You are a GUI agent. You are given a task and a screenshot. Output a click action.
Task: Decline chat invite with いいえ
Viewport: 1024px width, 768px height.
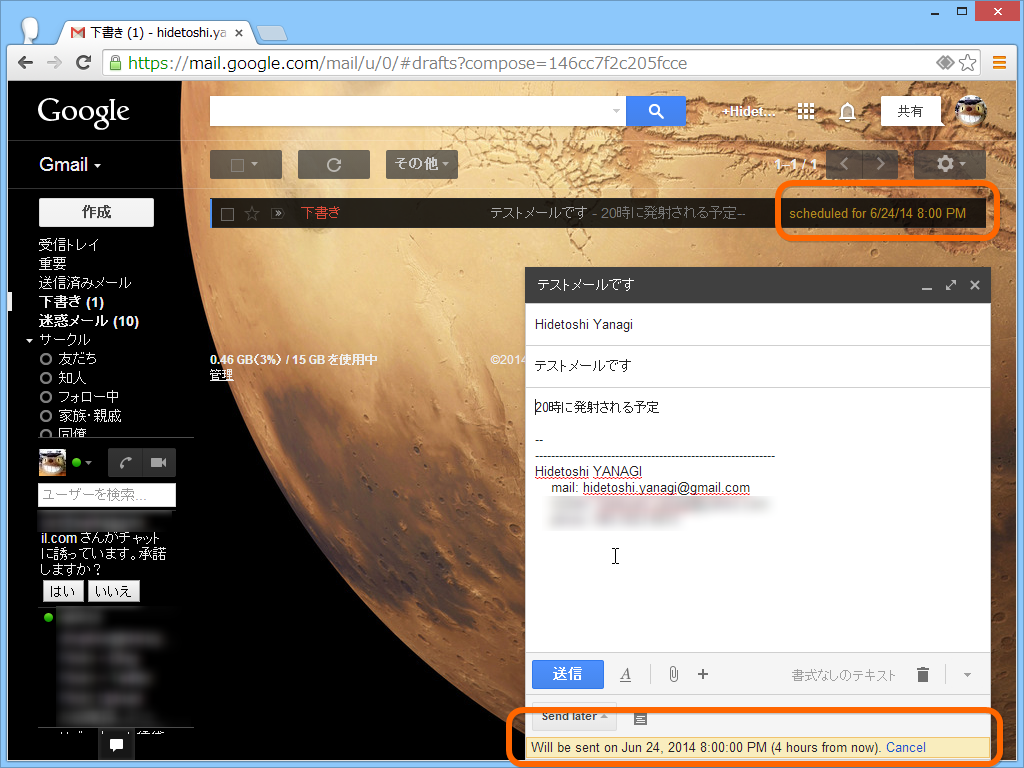pos(113,591)
